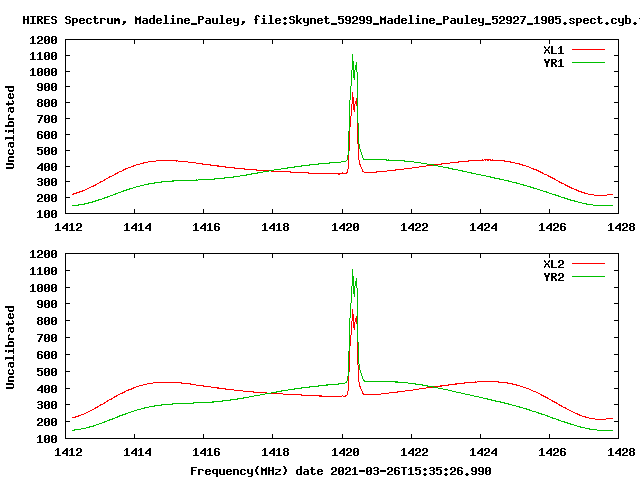Click the 1418 frequency tick under the upper plot
Screen dimensions: 640x480
point(275,227)
